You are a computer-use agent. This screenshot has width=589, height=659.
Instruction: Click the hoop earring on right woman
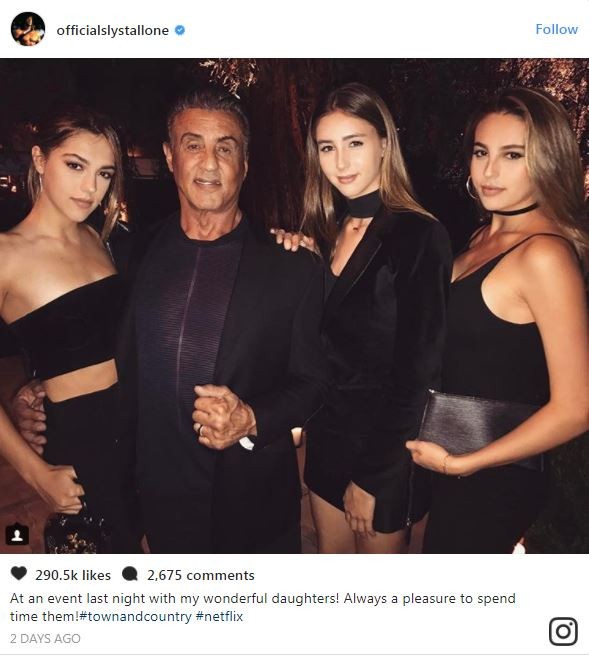tap(471, 188)
